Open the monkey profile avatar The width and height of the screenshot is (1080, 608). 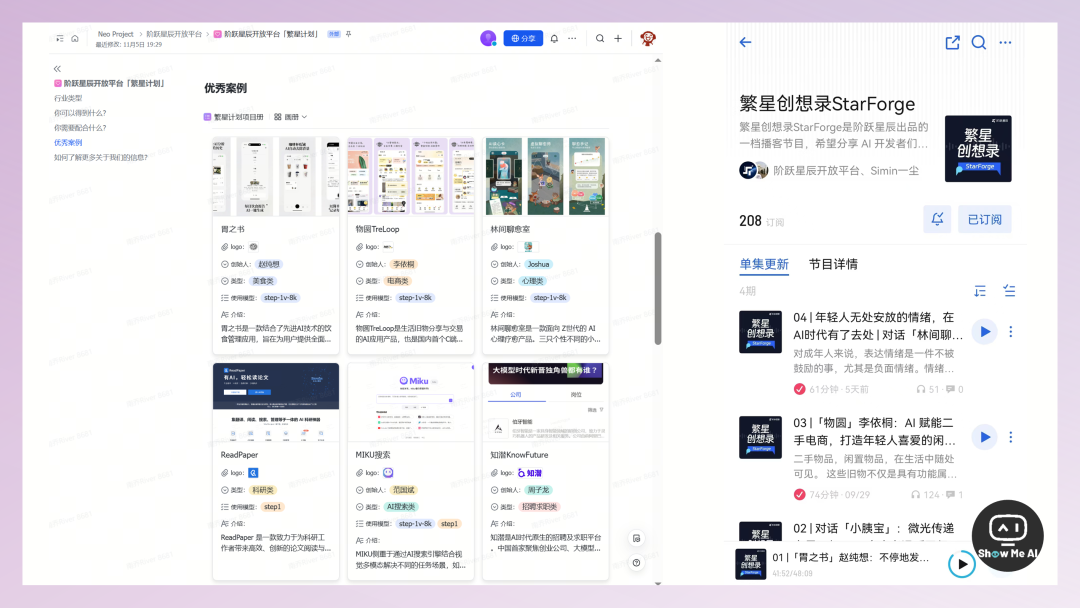647,39
